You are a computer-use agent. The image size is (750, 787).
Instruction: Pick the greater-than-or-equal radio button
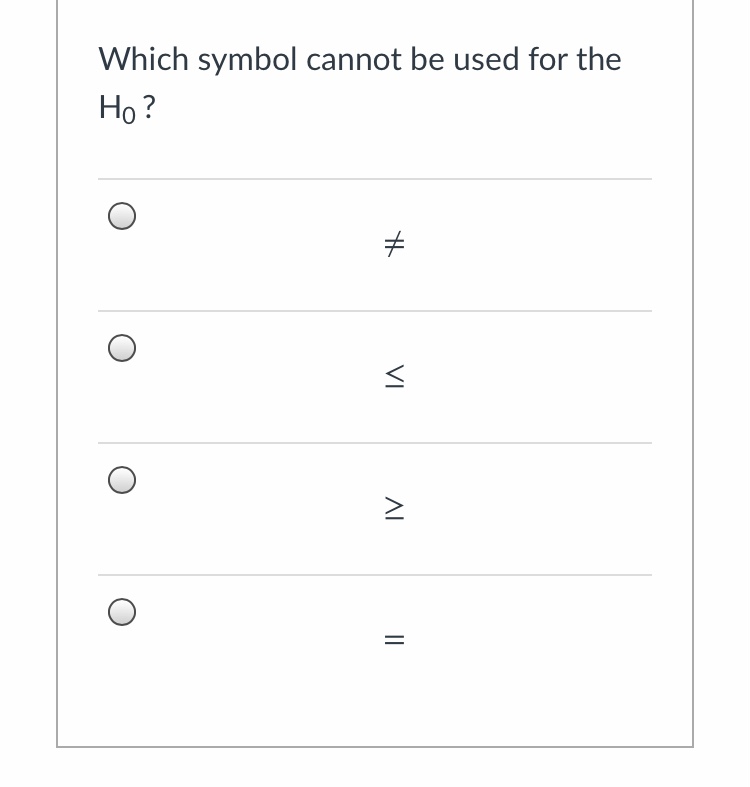(x=122, y=481)
